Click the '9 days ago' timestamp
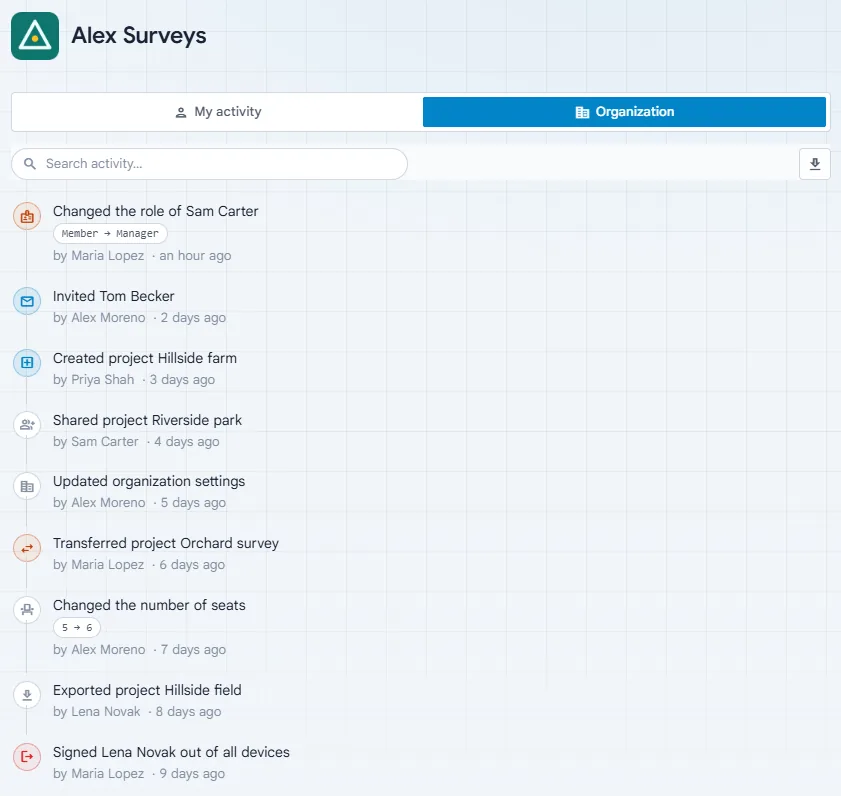Screen dimensions: 841x796 (x=192, y=773)
